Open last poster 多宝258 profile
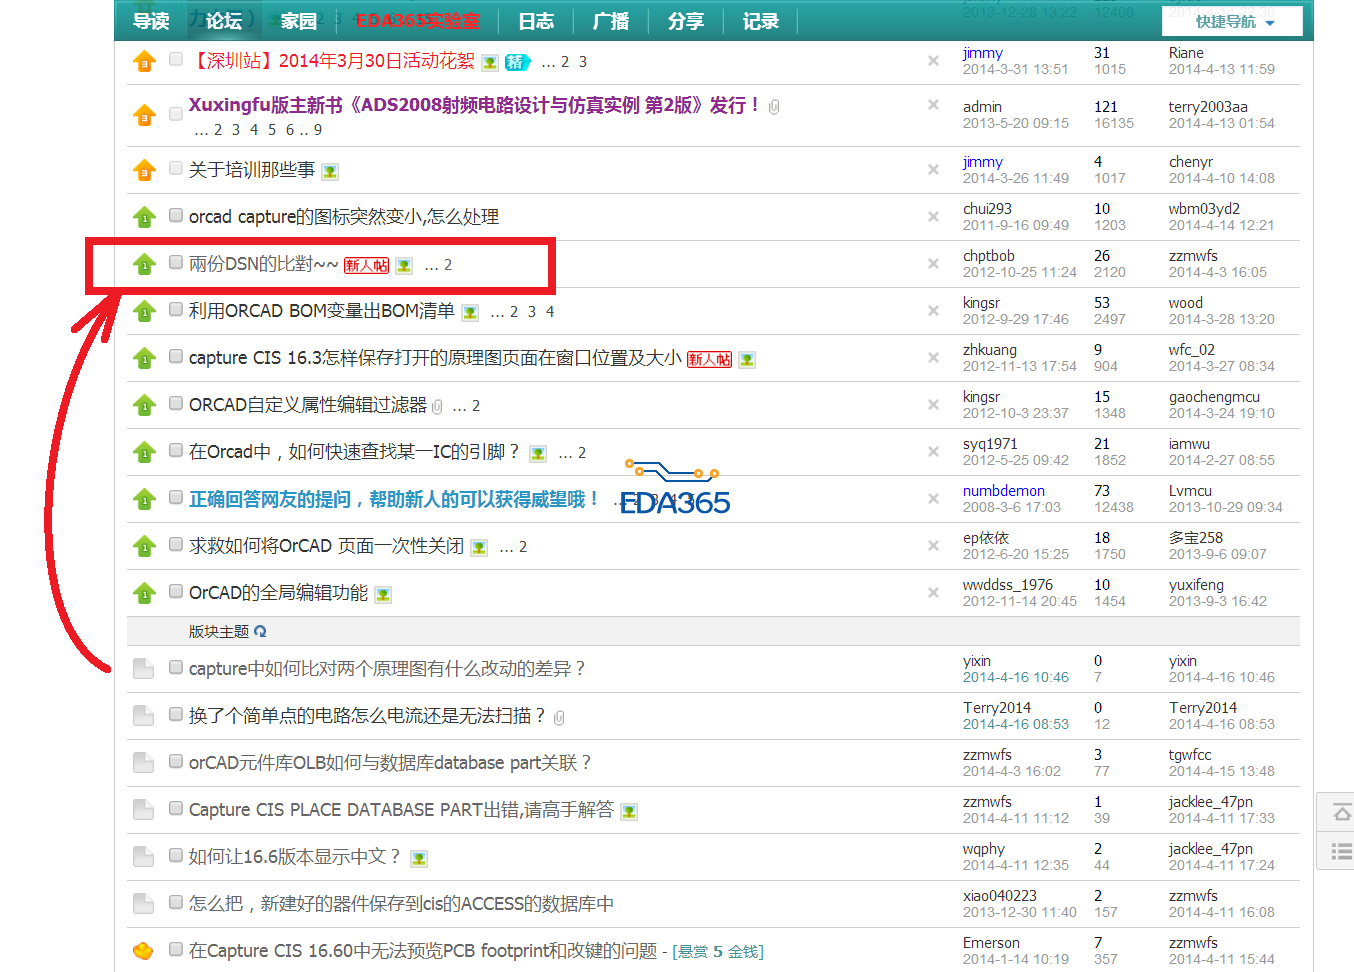 1196,538
